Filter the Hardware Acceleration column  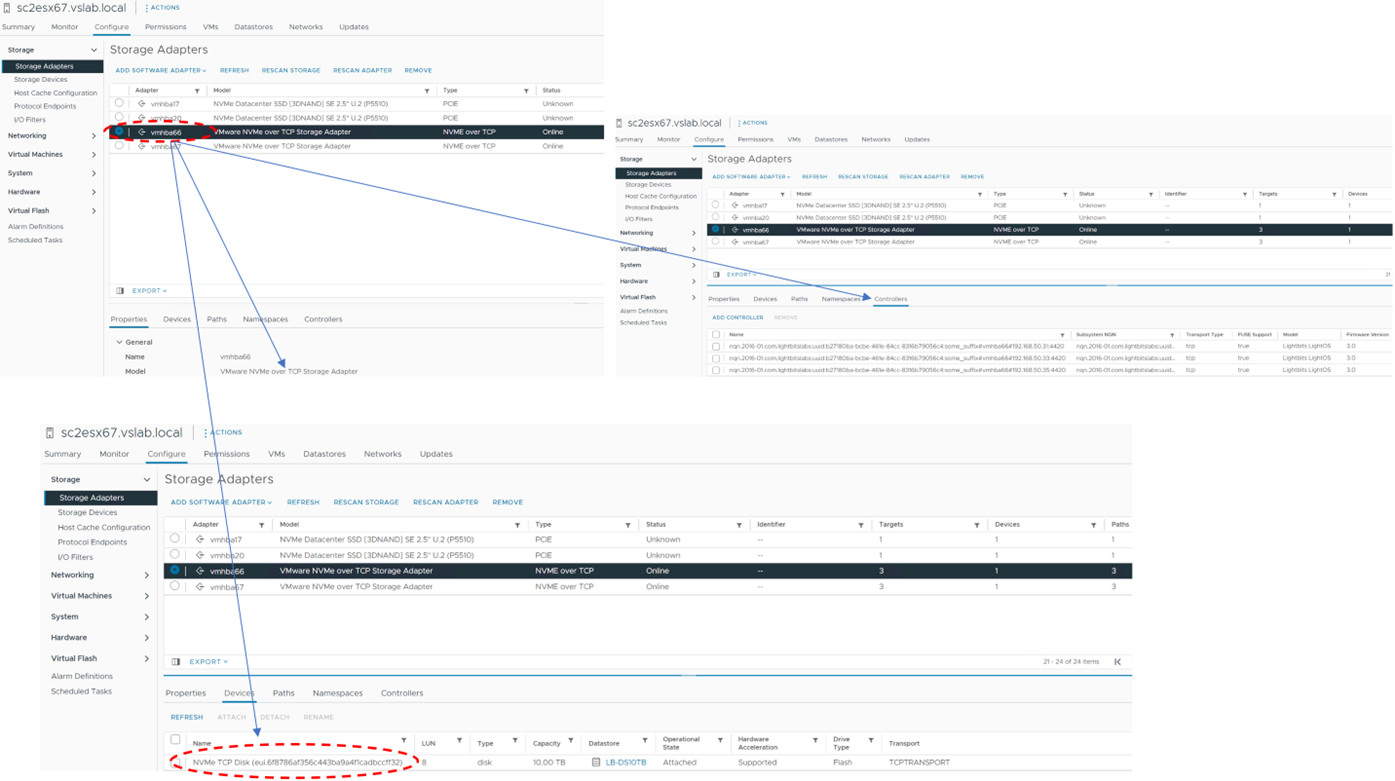point(816,742)
